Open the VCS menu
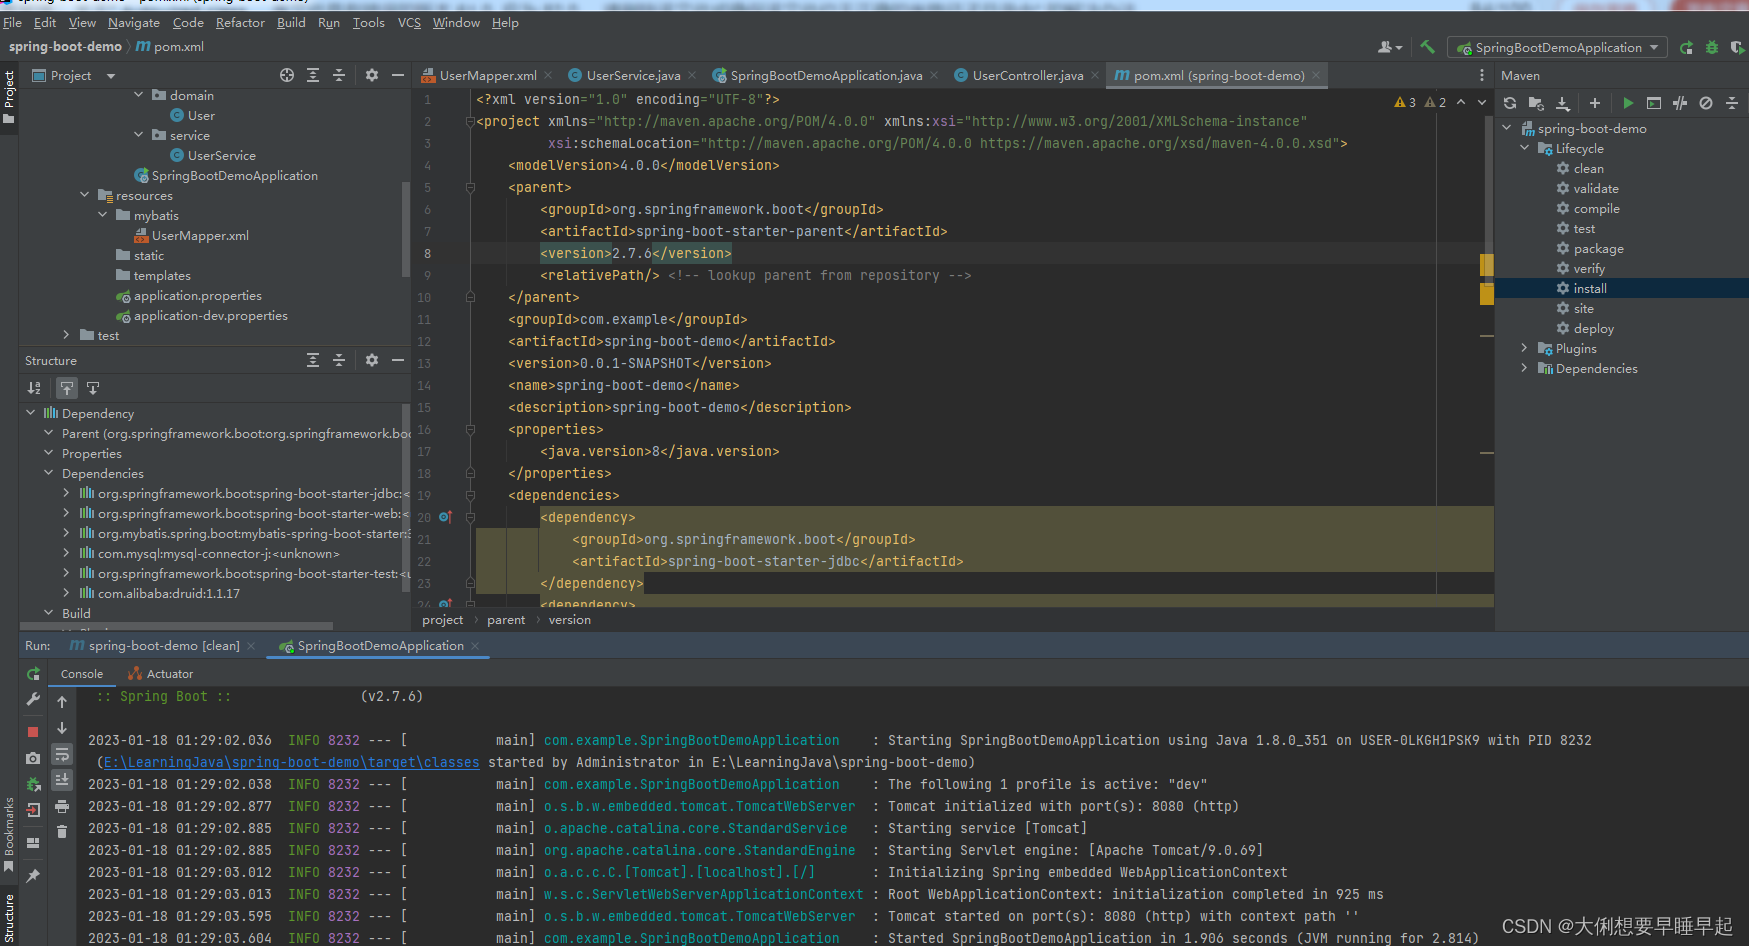This screenshot has height=946, width=1749. (409, 22)
